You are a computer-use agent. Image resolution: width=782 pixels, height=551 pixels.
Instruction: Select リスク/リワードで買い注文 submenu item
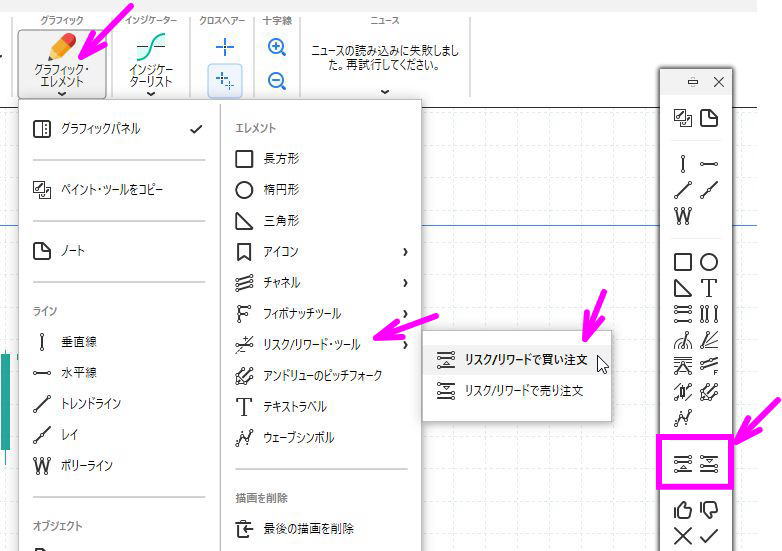click(x=517, y=360)
